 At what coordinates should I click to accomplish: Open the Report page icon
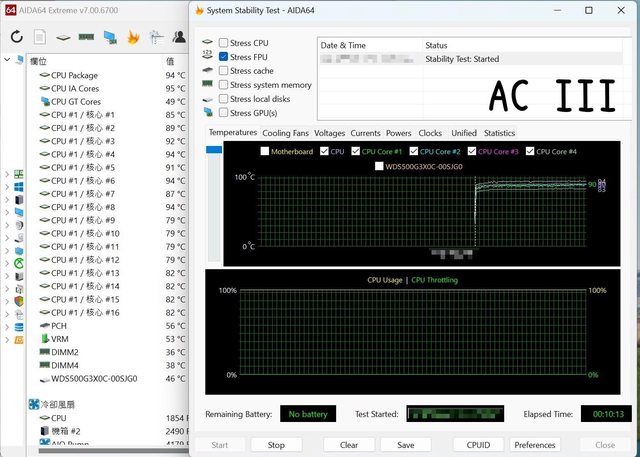[39, 37]
